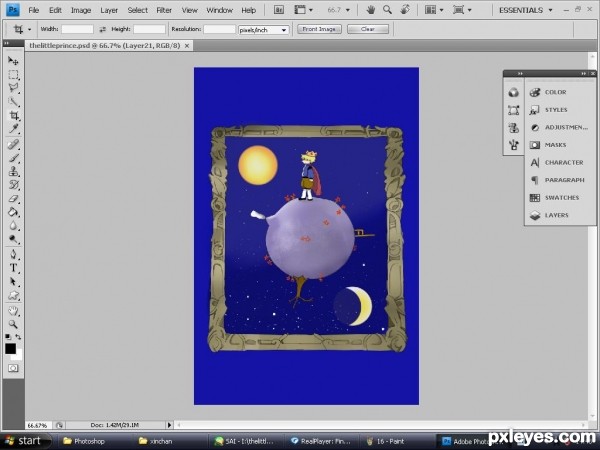
Task: Close the thelittleprince.psd document tab
Action: (x=187, y=46)
